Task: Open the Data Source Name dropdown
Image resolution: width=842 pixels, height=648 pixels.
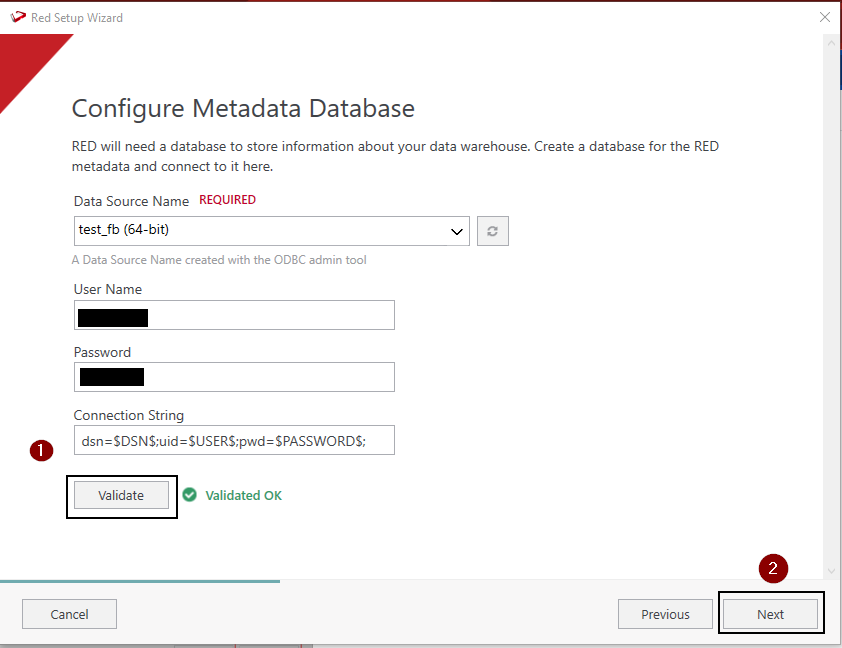Action: pos(272,231)
